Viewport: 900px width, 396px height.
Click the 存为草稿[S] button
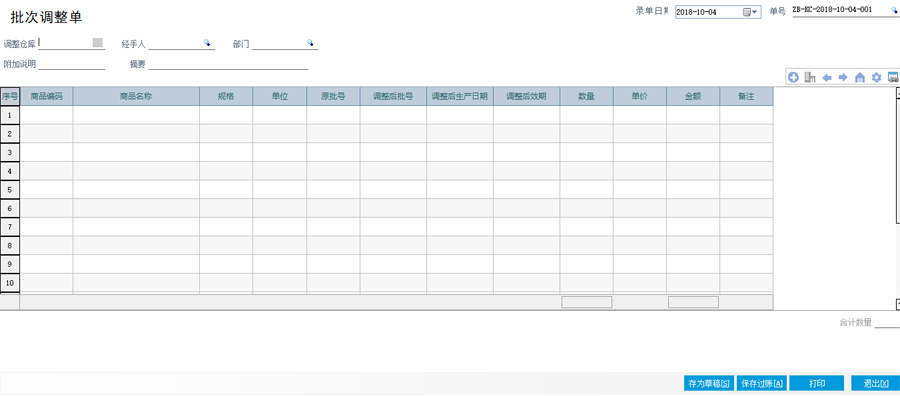(x=709, y=383)
